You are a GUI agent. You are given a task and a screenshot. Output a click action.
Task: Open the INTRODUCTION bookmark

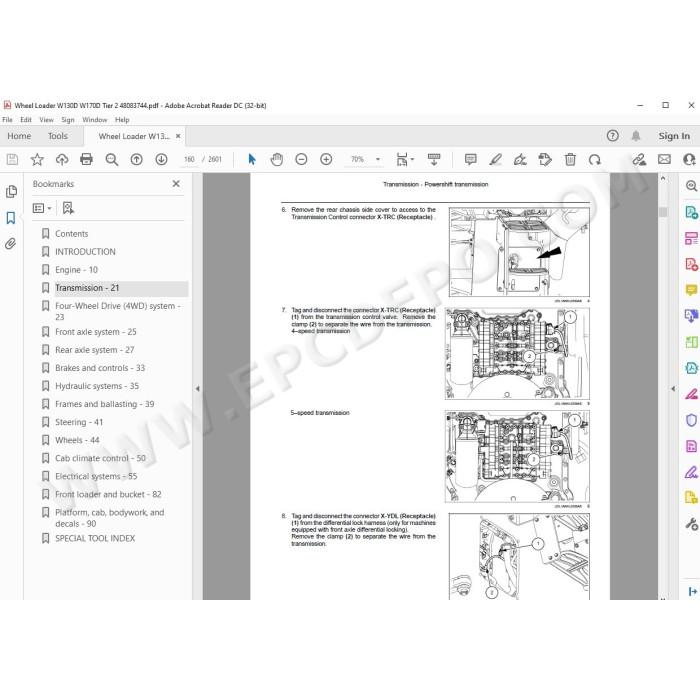pyautogui.click(x=85, y=252)
